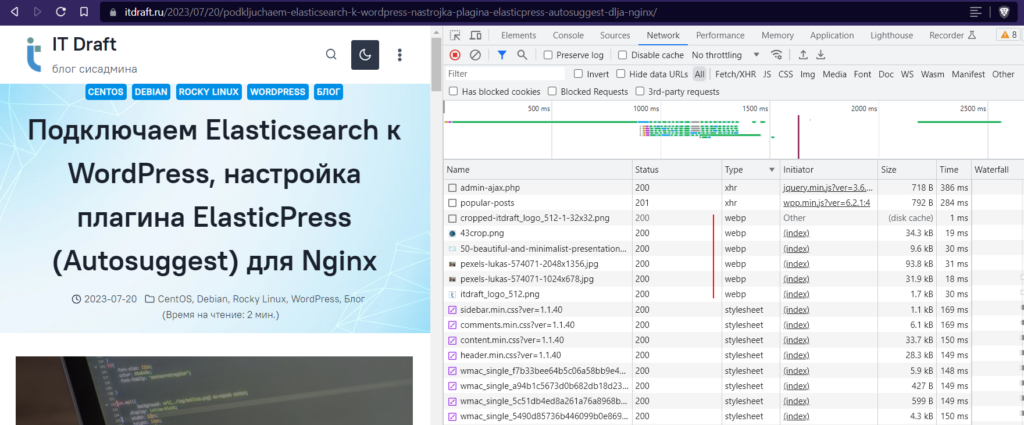
Task: Reload the page with refresh icon
Action: (x=61, y=12)
